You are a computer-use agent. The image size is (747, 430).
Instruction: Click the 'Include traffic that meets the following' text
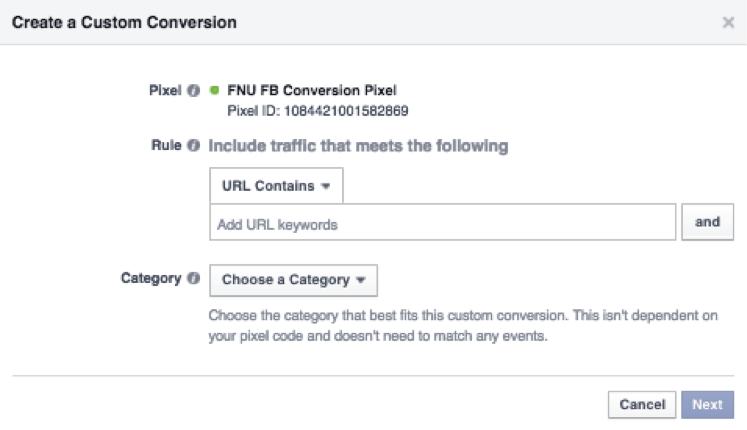pos(358,146)
